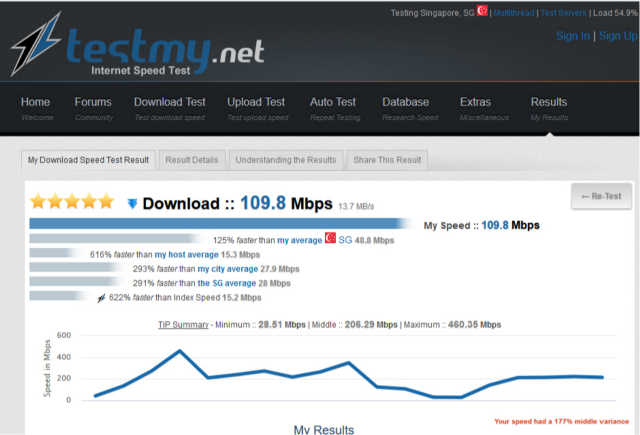Click the My Speed 109.8 Mbps bar
The width and height of the screenshot is (640, 435).
(x=220, y=223)
